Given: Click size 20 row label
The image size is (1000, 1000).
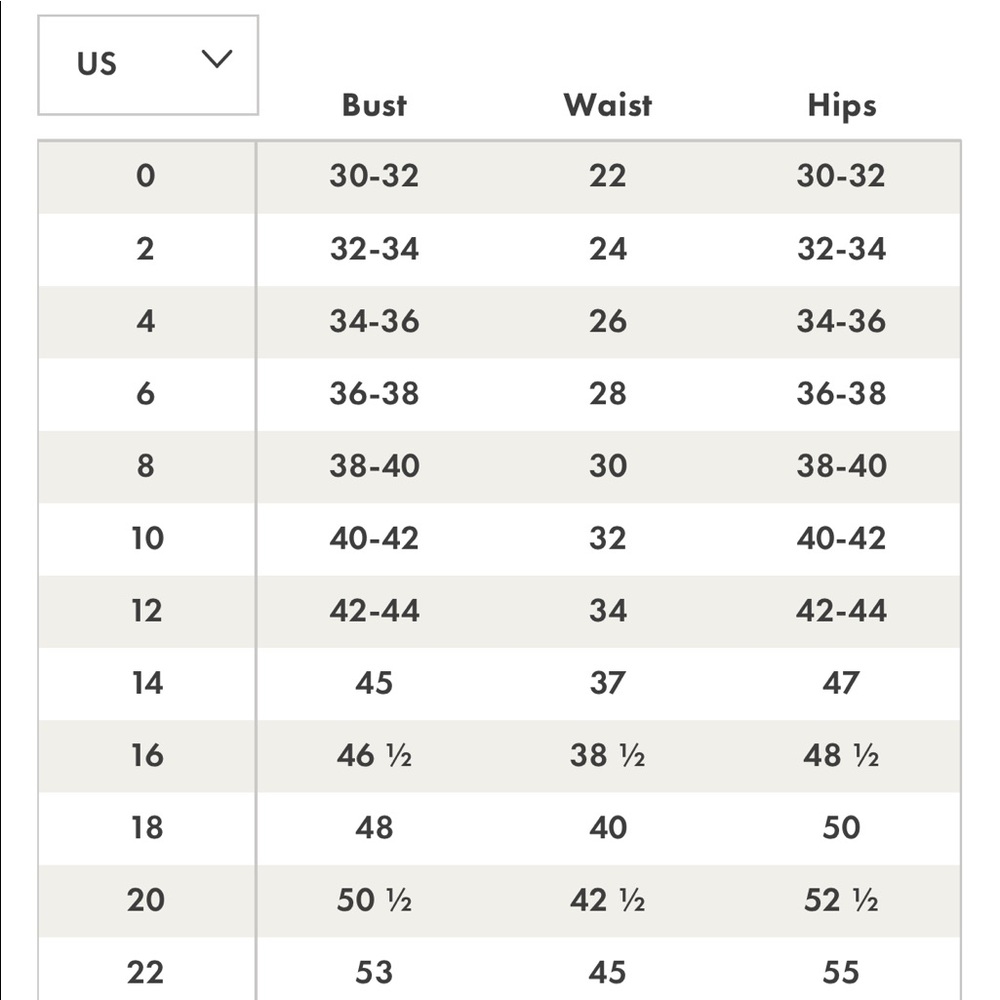Looking at the screenshot, I should (x=146, y=901).
